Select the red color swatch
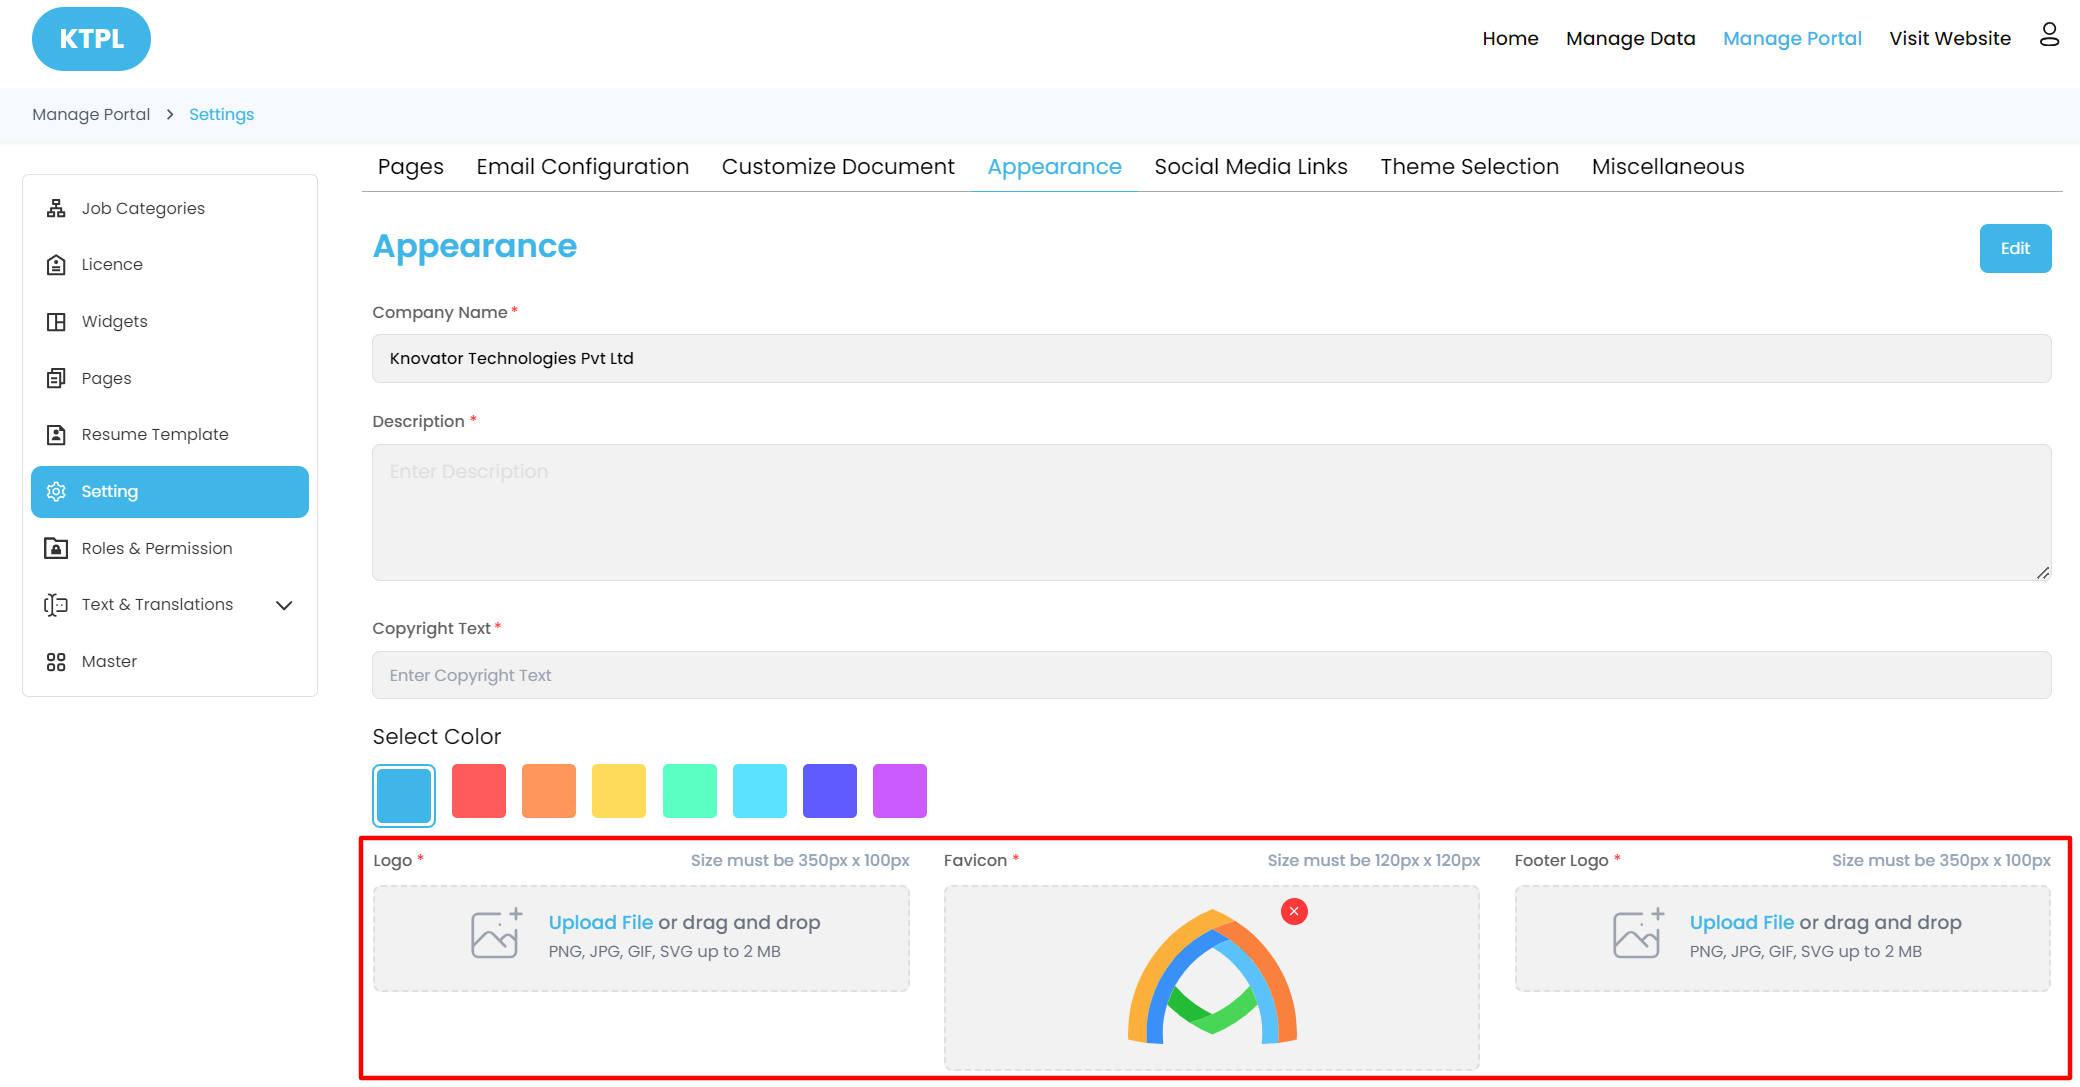The image size is (2080, 1087). pyautogui.click(x=479, y=791)
